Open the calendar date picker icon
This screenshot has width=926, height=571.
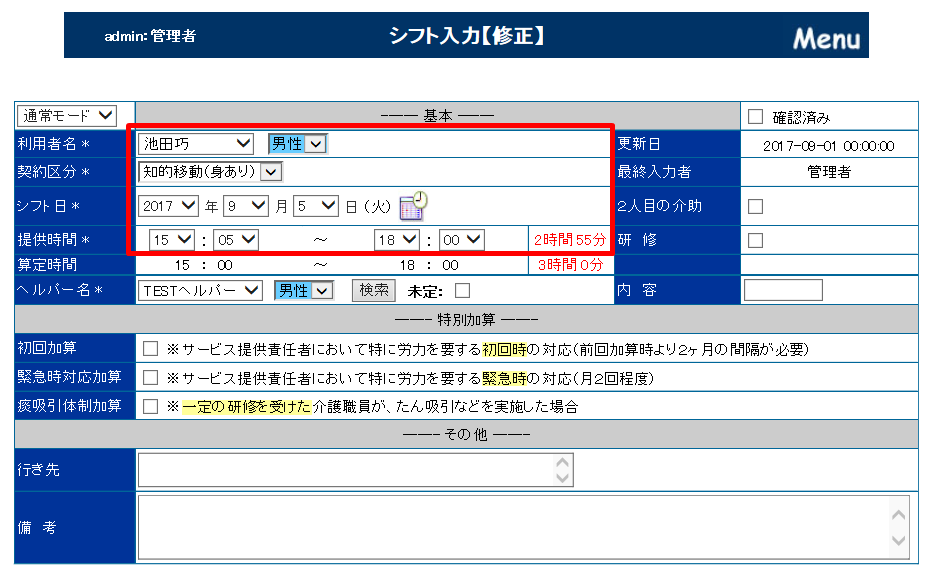(x=413, y=206)
